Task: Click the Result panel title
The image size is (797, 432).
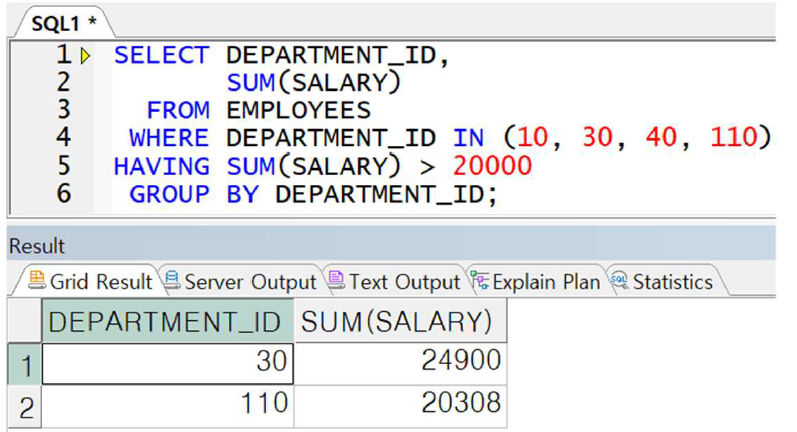Action: tap(37, 246)
